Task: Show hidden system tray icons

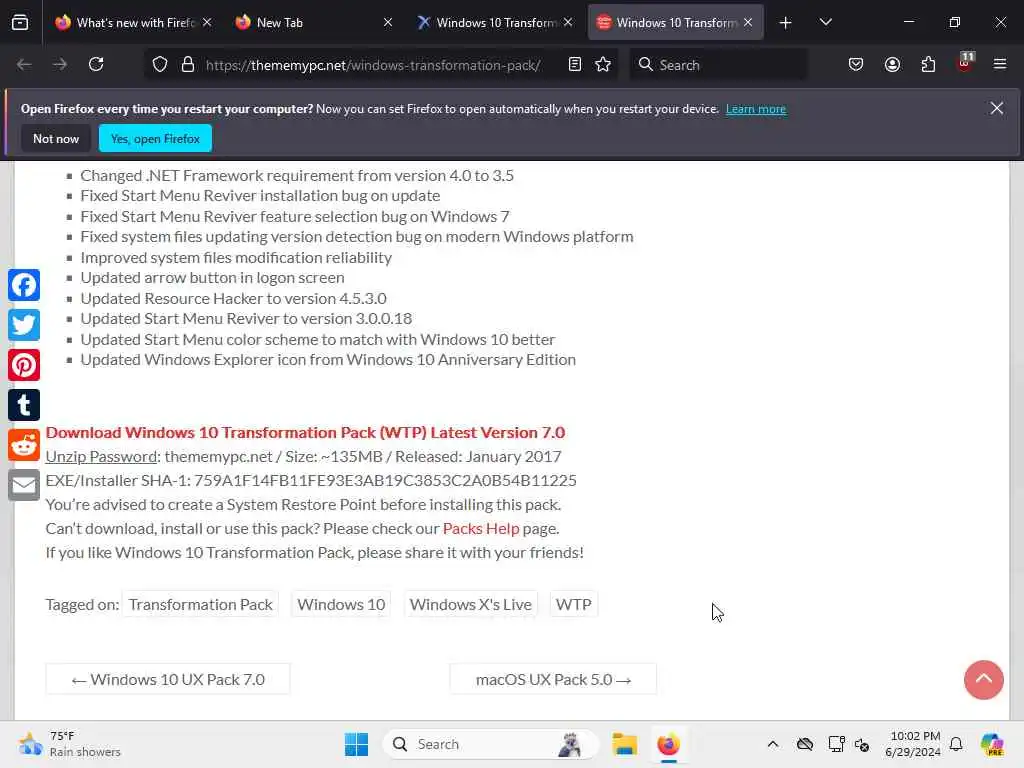Action: coord(773,744)
